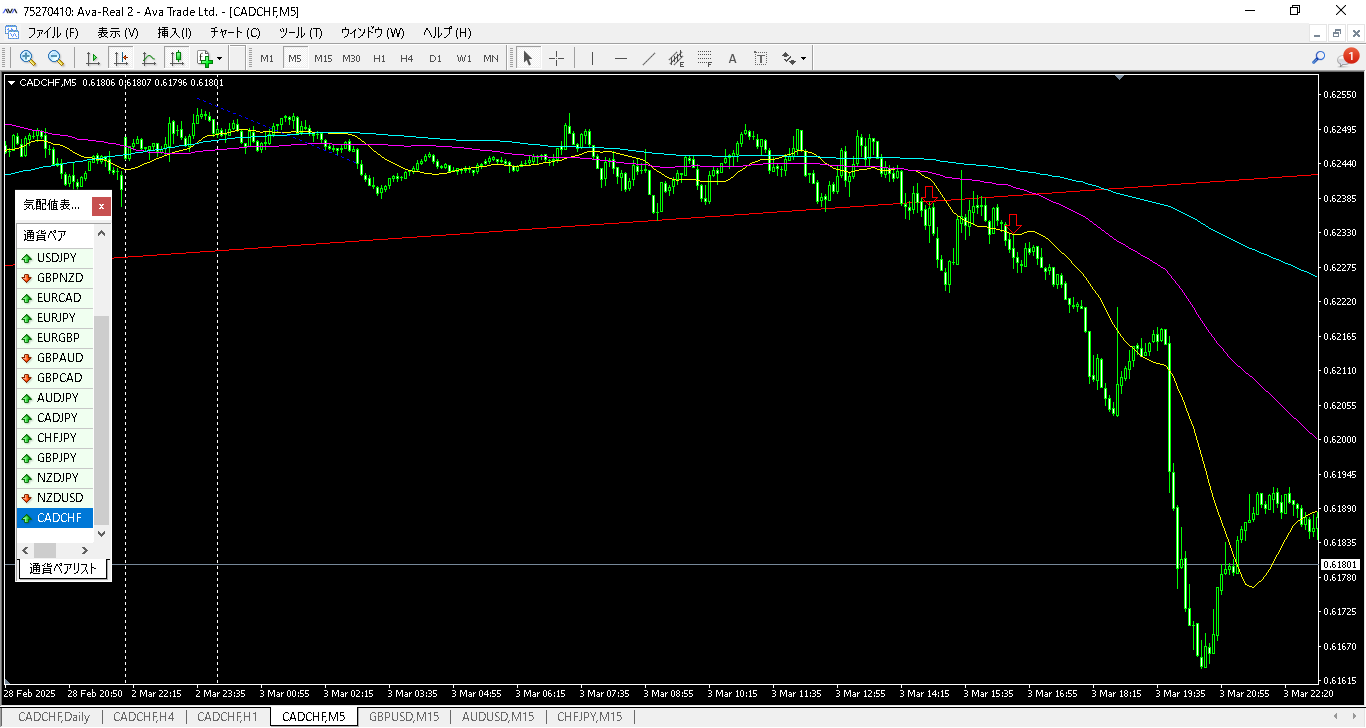Open the 通貨ペアリスト tab
Viewport: 1366px width, 728px height.
pos(63,569)
